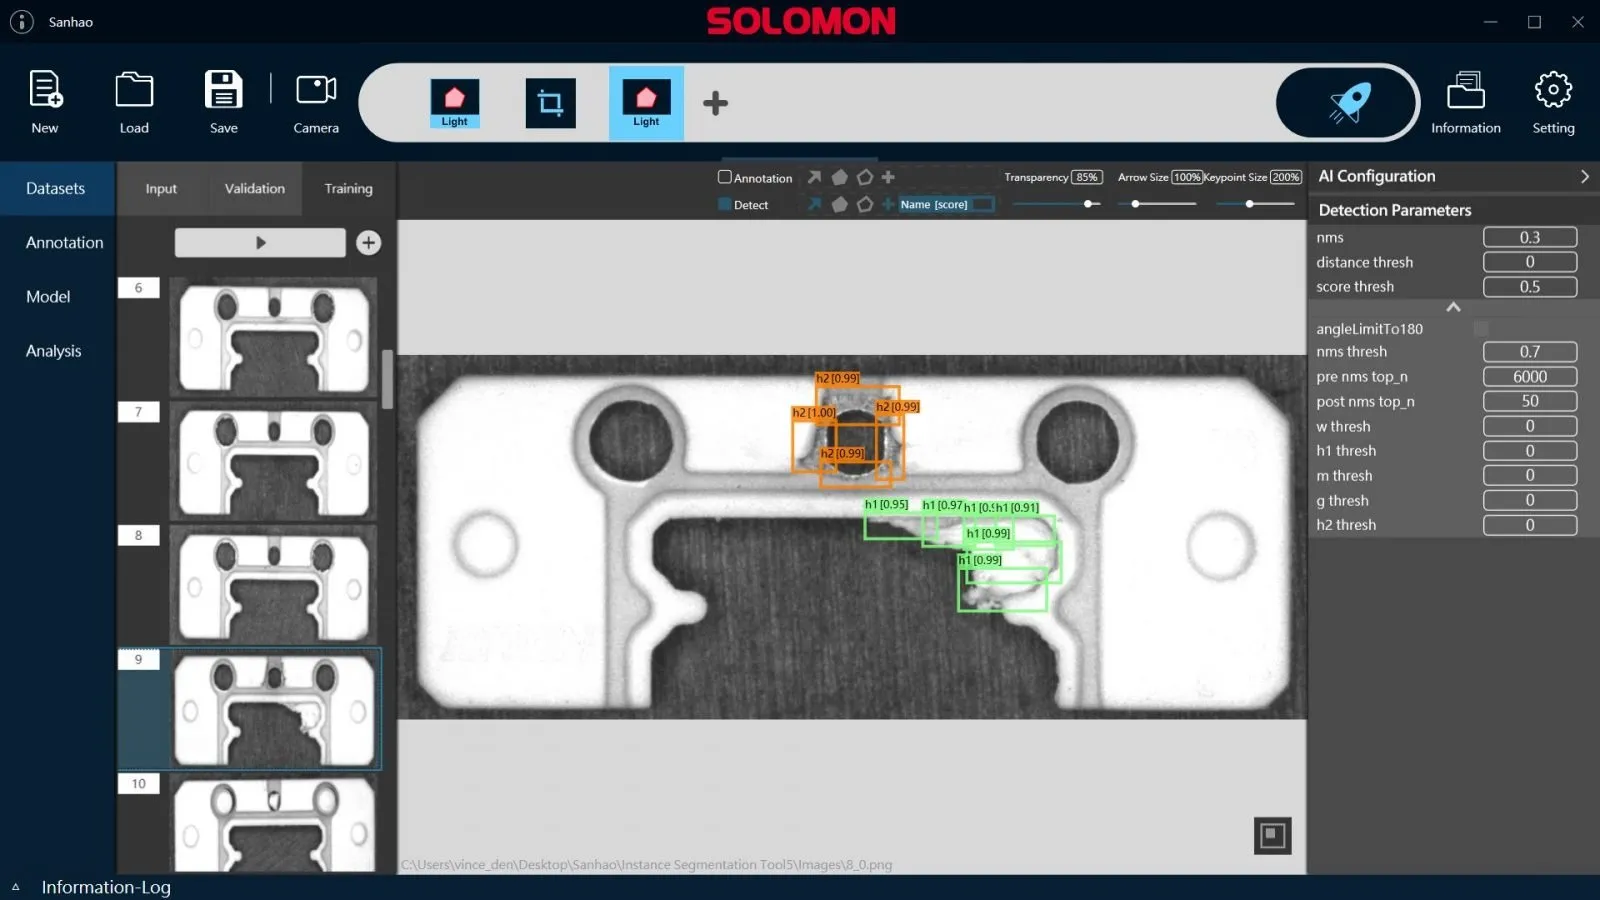Toggle the Detect checkbox
1600x900 pixels.
[x=724, y=204]
